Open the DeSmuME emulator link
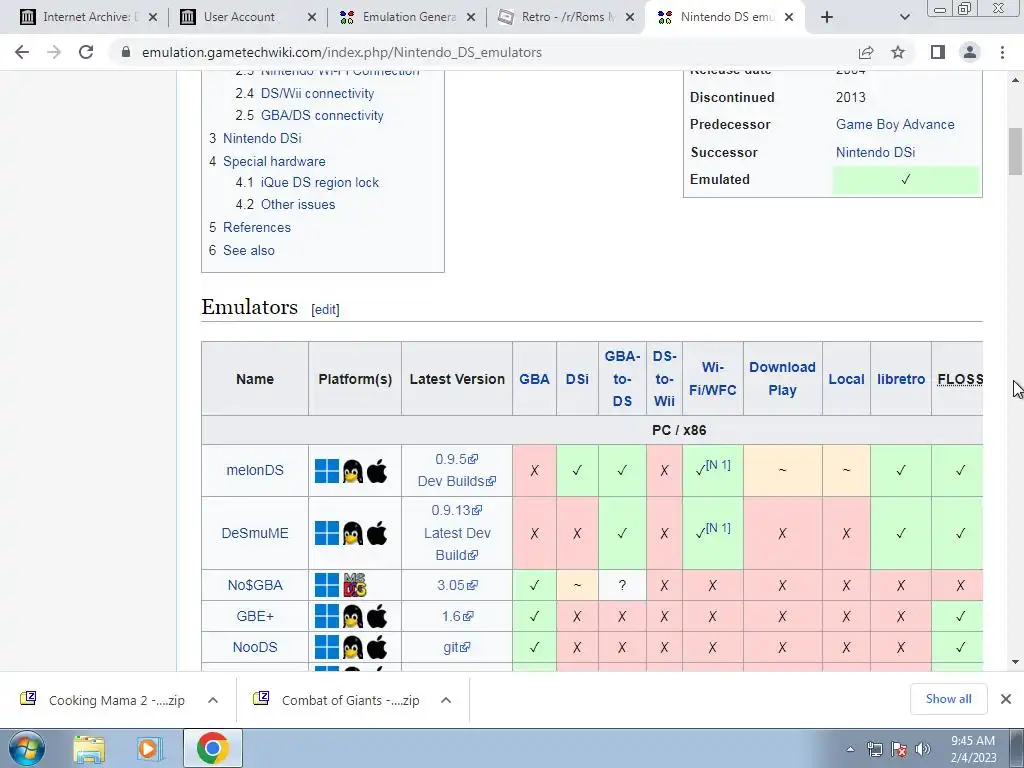This screenshot has height=768, width=1024. click(x=255, y=533)
